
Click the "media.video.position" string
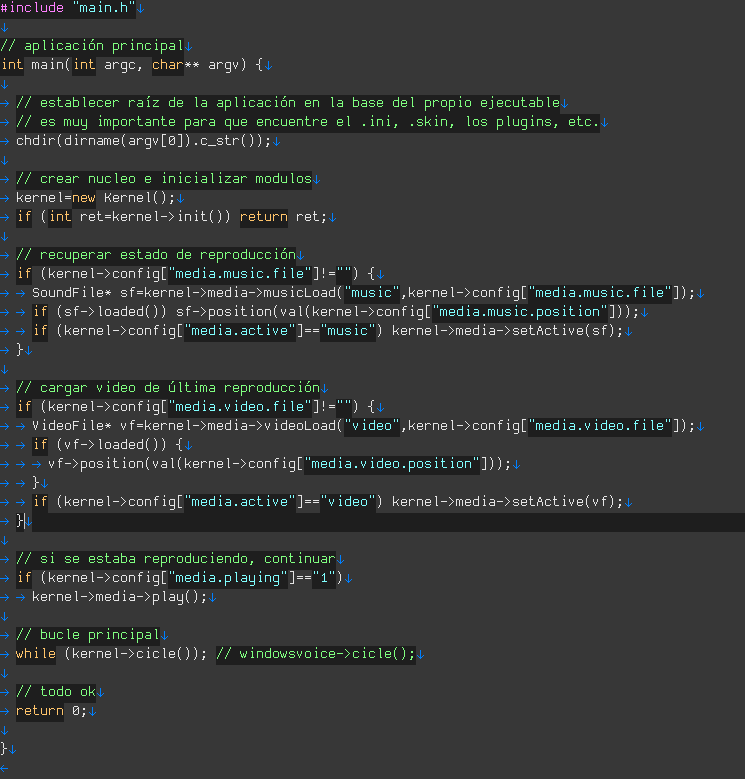[x=391, y=463]
